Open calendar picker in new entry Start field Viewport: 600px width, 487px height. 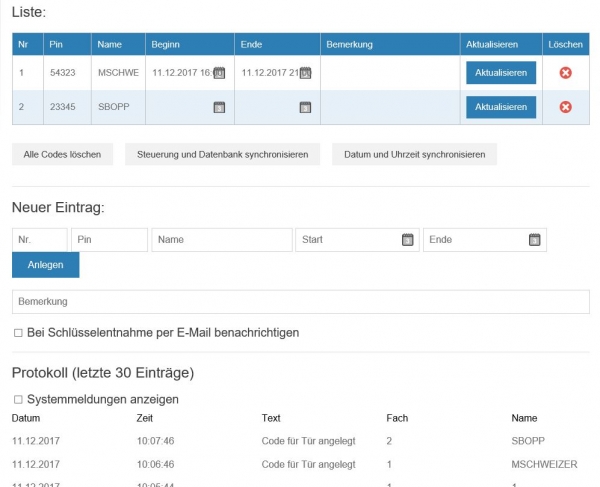[x=407, y=240]
